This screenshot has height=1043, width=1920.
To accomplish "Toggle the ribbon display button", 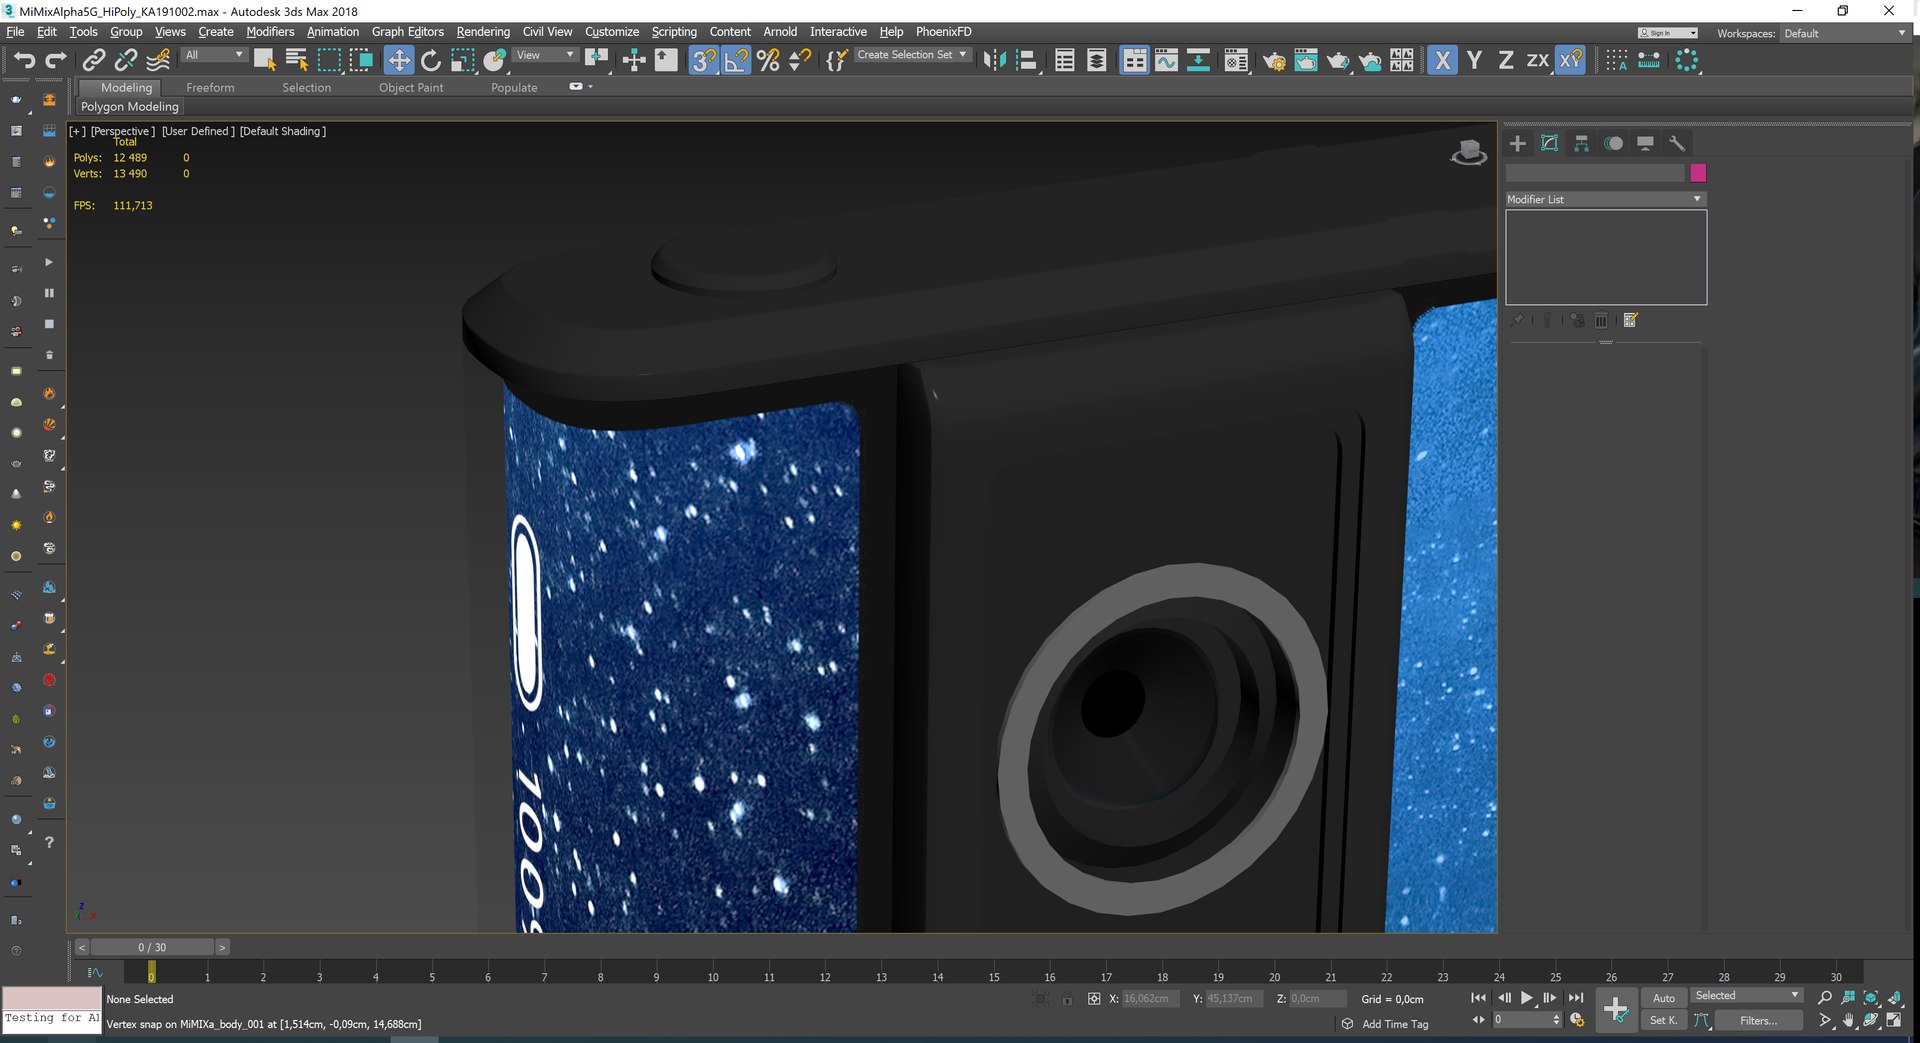I will click(1134, 60).
